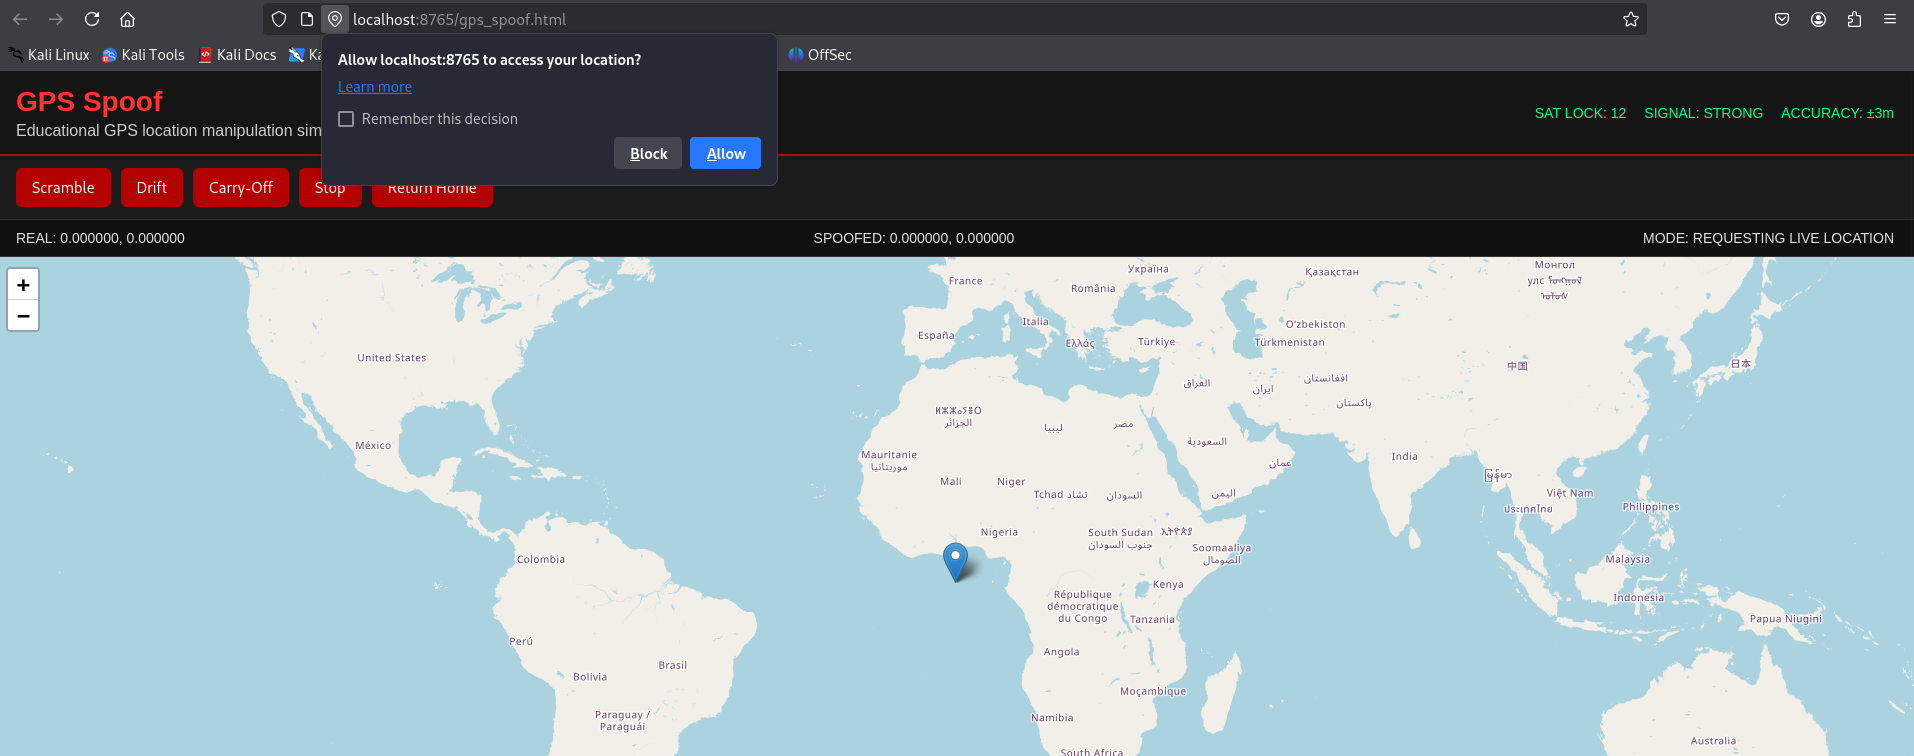Reload the current page
1914x756 pixels.
point(92,19)
